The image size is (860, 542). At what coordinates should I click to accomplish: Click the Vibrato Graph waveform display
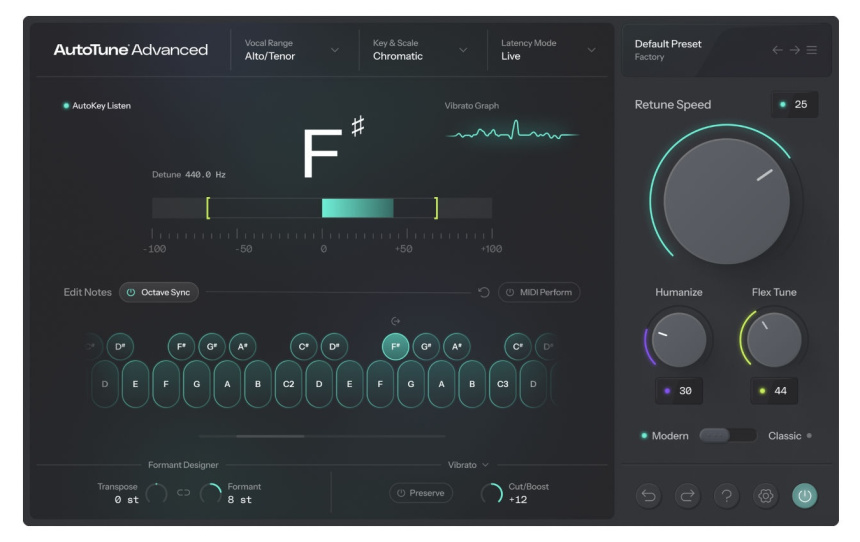(x=512, y=133)
